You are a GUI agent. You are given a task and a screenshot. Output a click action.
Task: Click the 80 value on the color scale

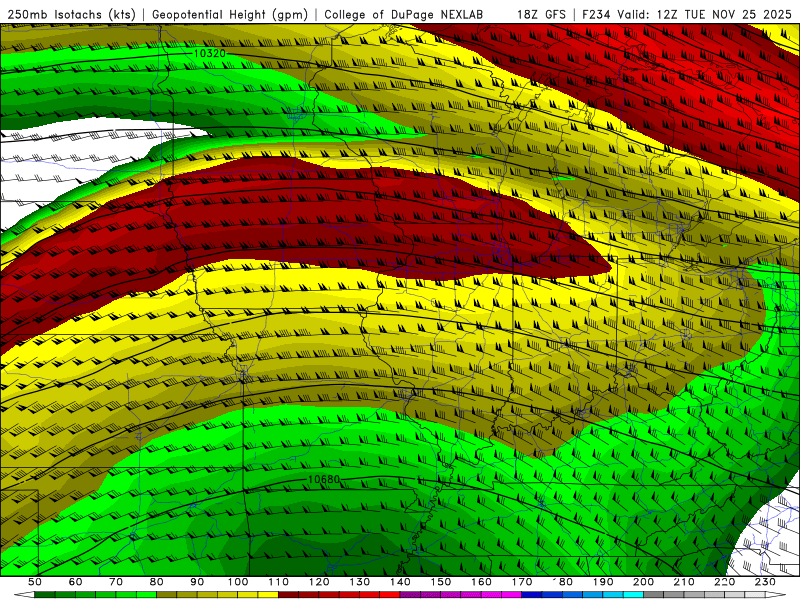[x=157, y=582]
